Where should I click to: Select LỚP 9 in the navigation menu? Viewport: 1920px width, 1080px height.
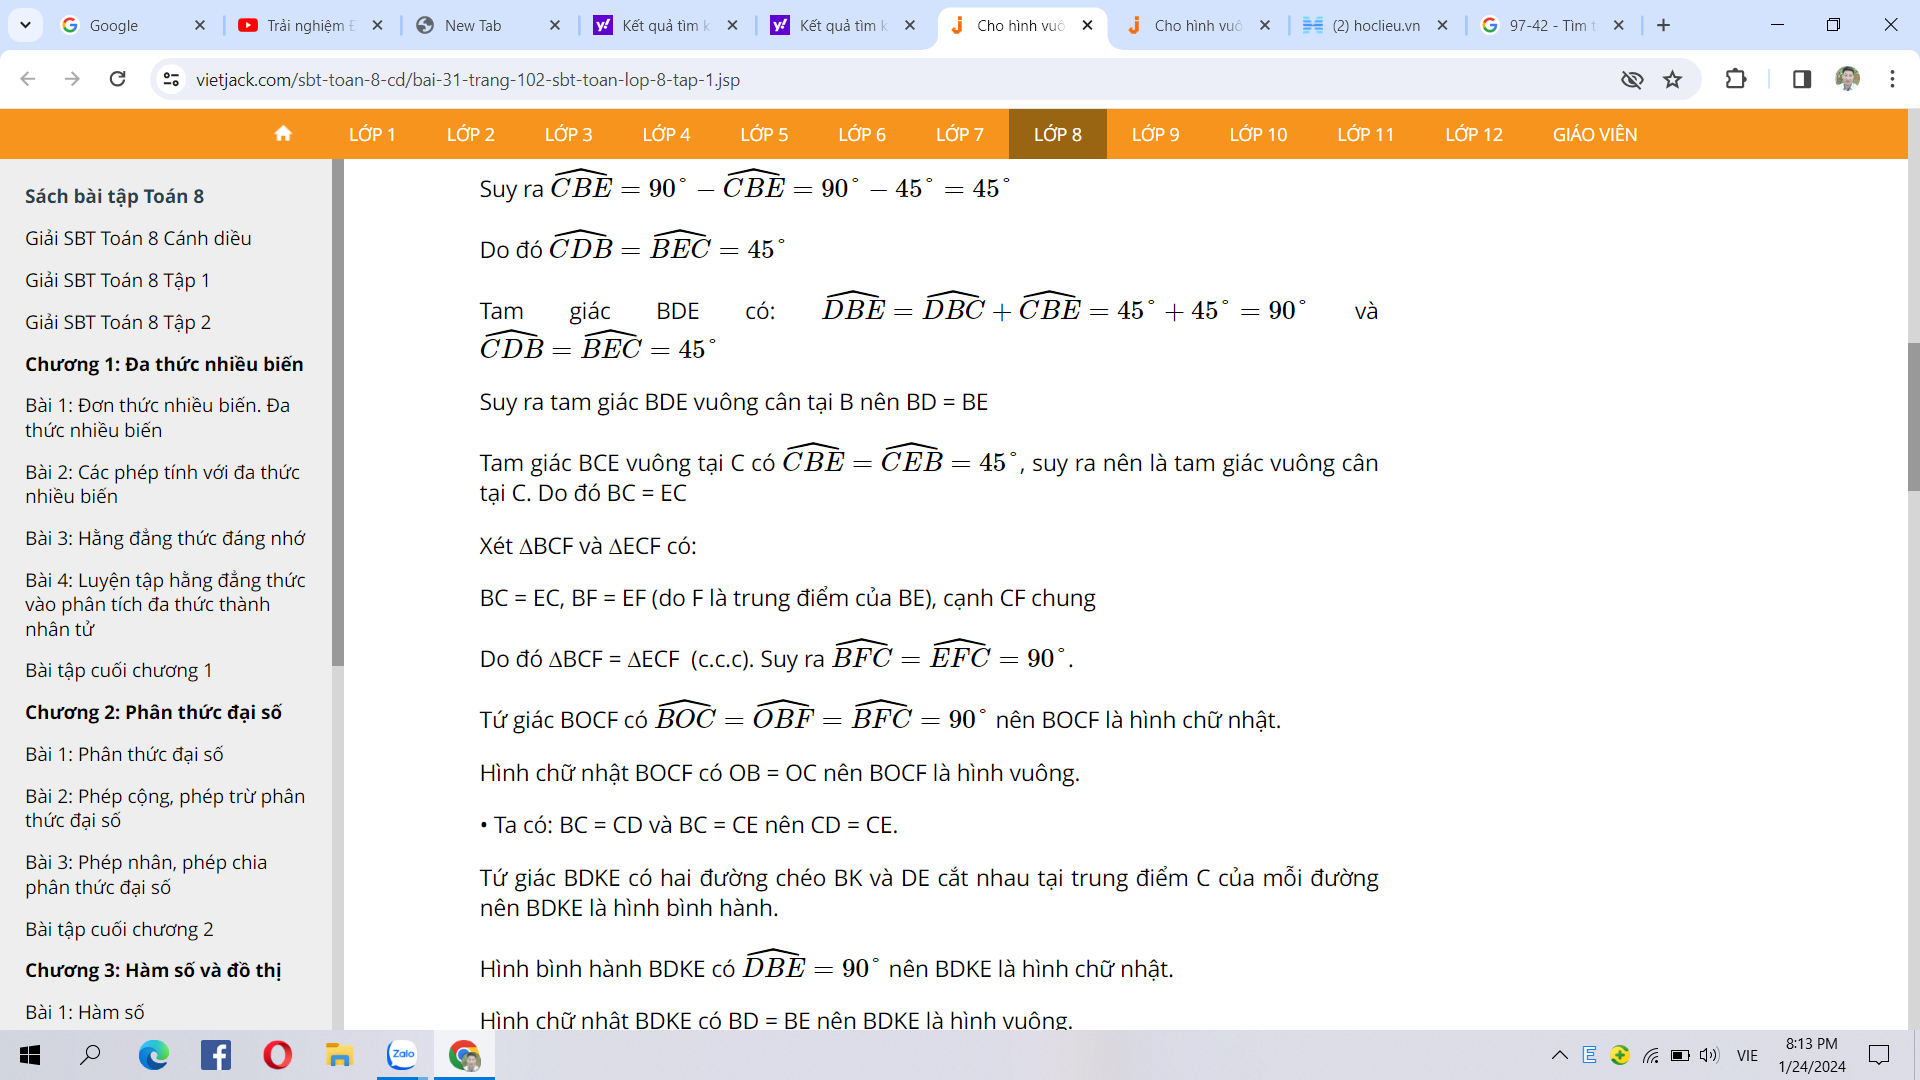pyautogui.click(x=1155, y=134)
